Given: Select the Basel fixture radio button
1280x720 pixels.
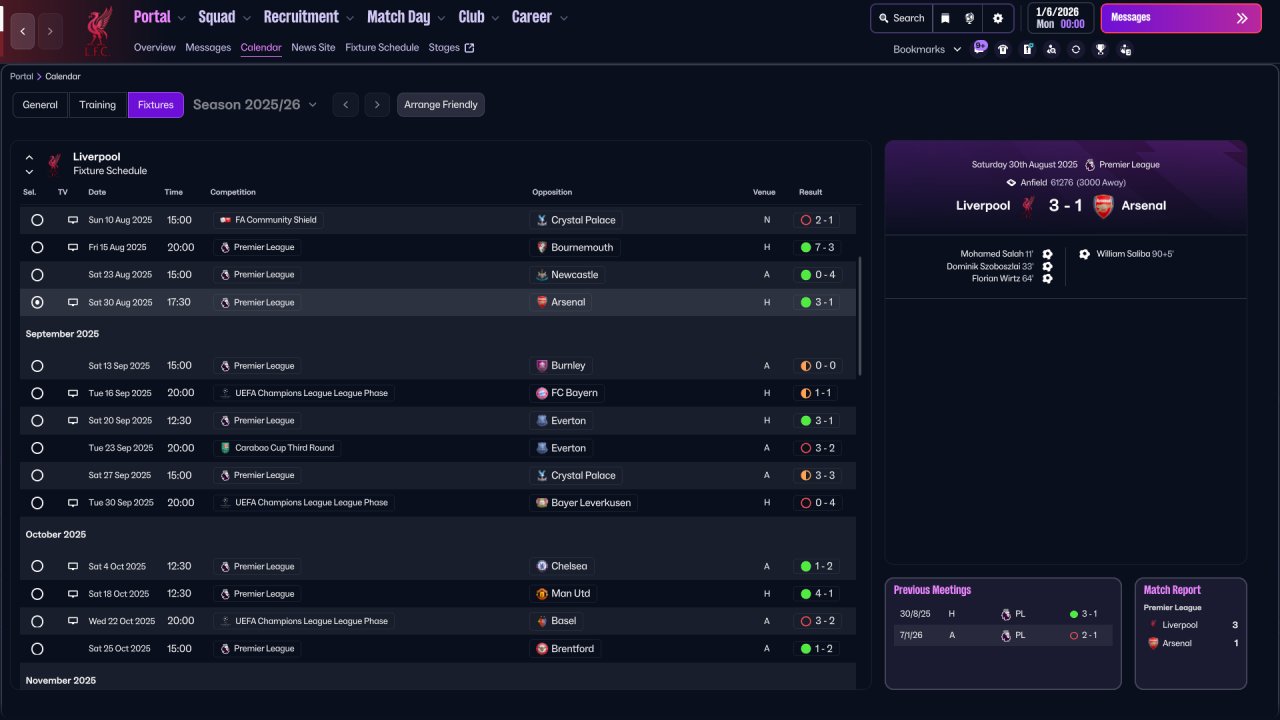Looking at the screenshot, I should (37, 621).
